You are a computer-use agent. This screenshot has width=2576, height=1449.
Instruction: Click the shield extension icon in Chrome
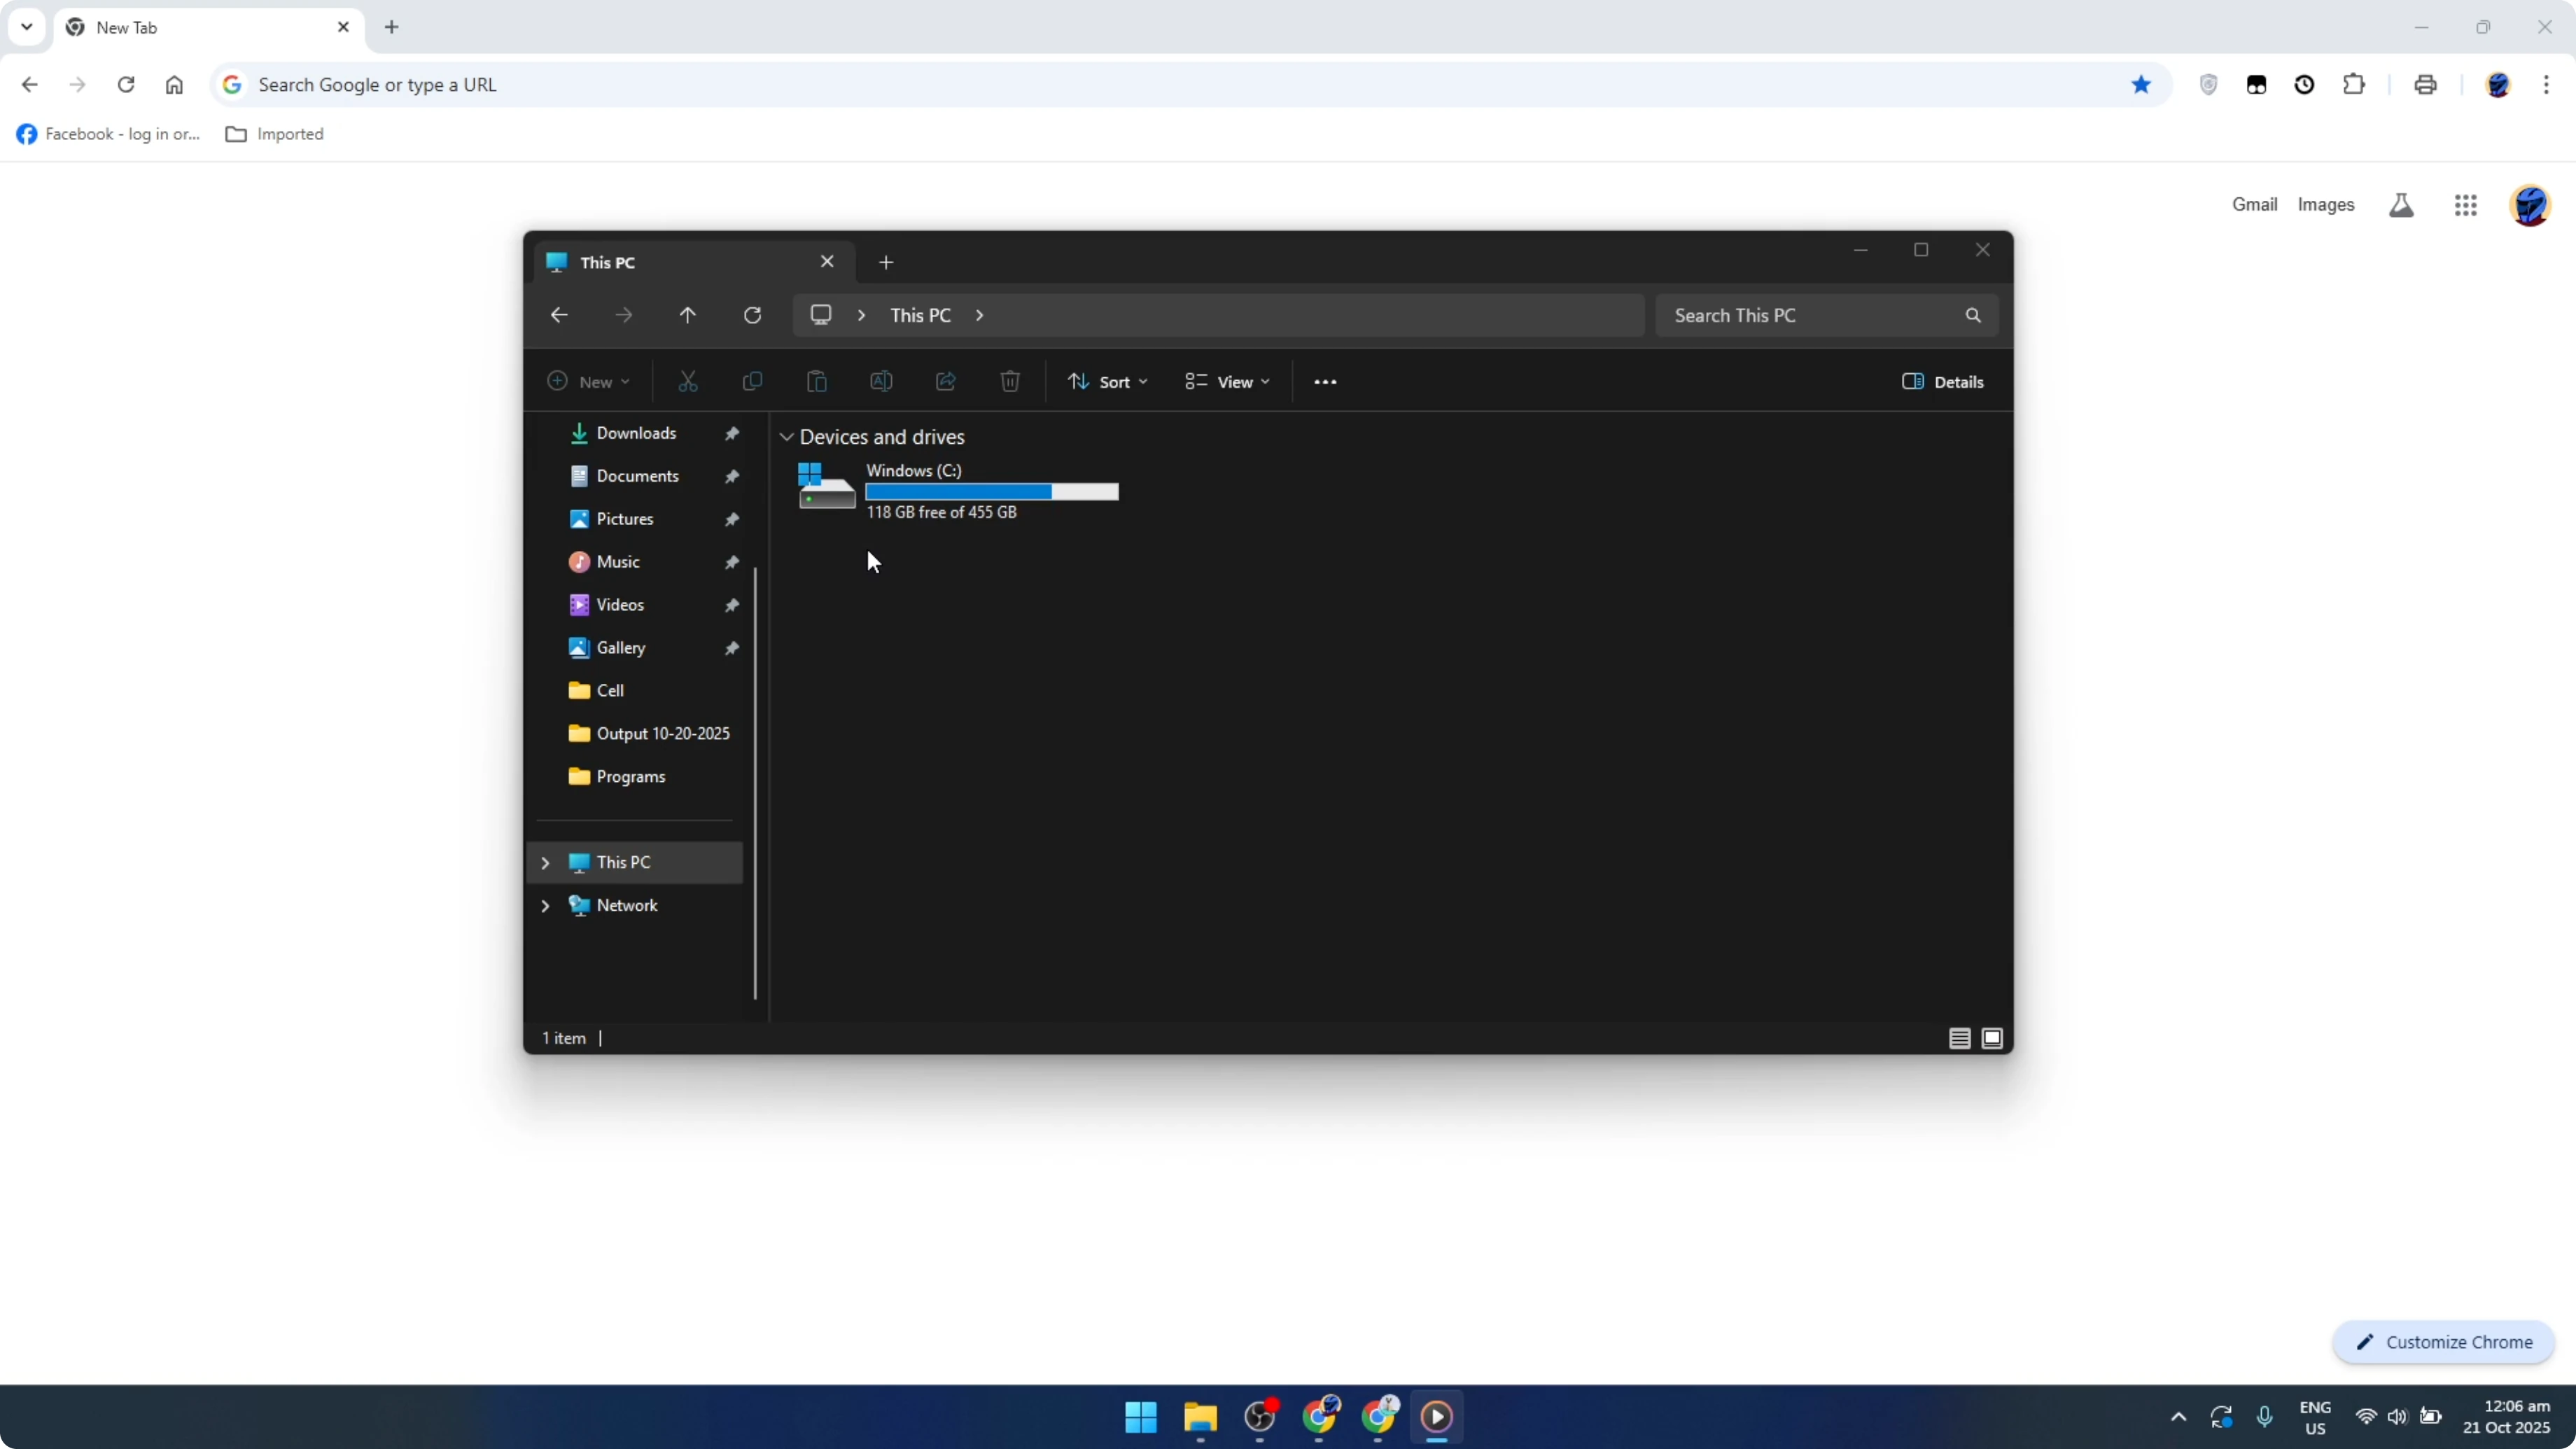(2209, 85)
